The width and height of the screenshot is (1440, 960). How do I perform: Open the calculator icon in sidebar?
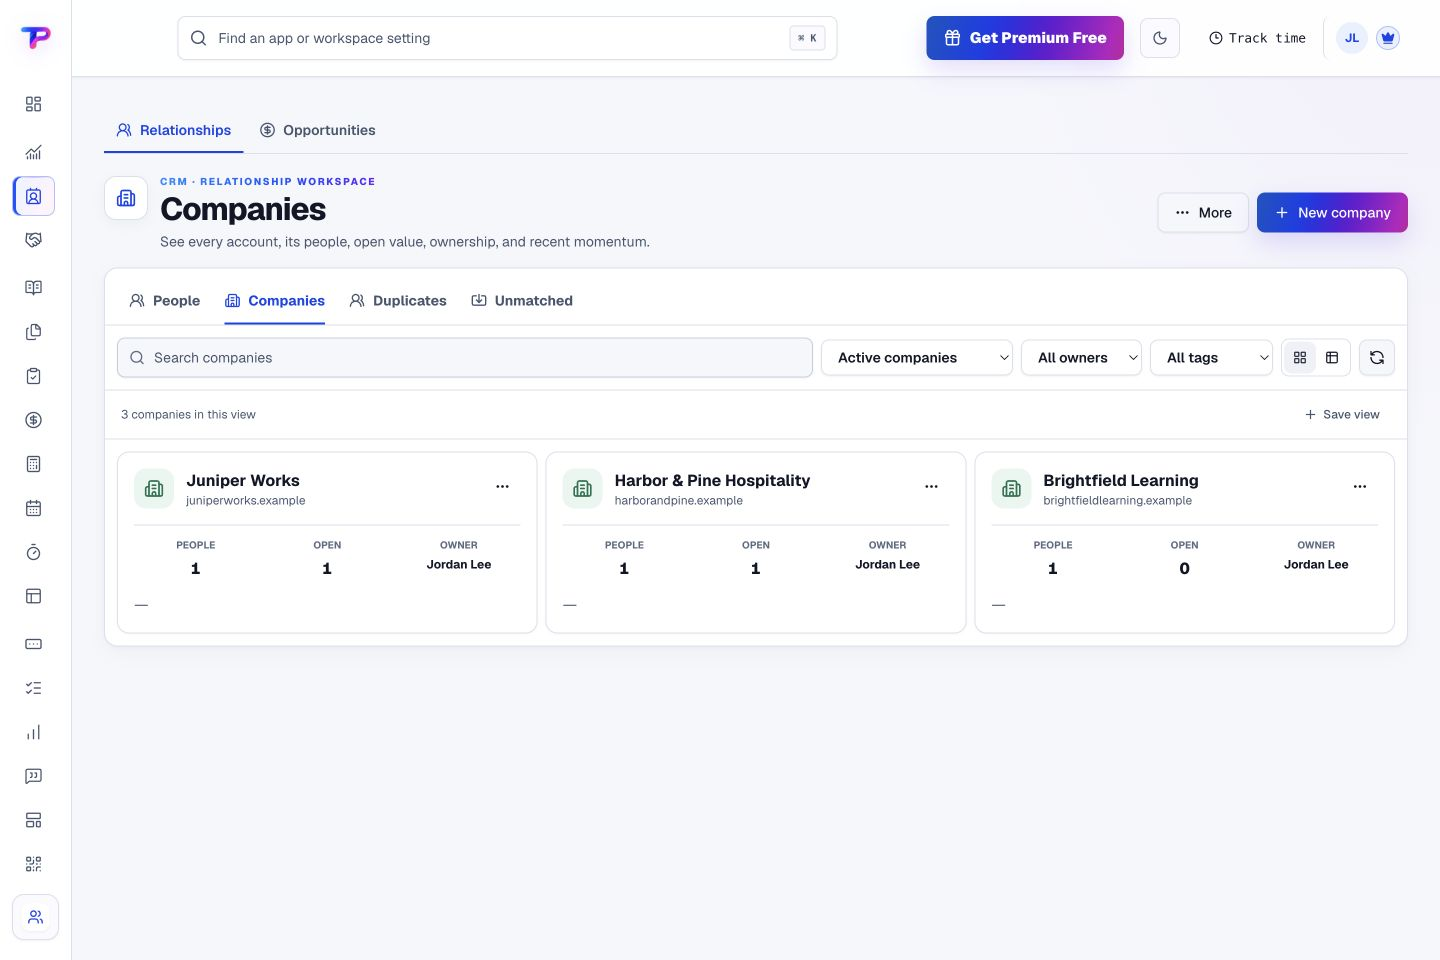(x=33, y=464)
